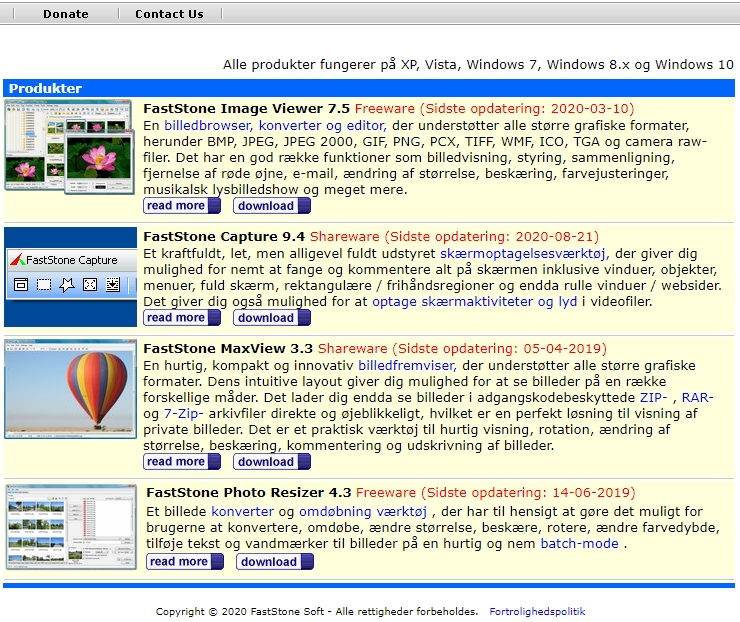The image size is (740, 622).
Task: Follow the 'skærmoptagelsesværktøj' link
Action: click(x=524, y=254)
